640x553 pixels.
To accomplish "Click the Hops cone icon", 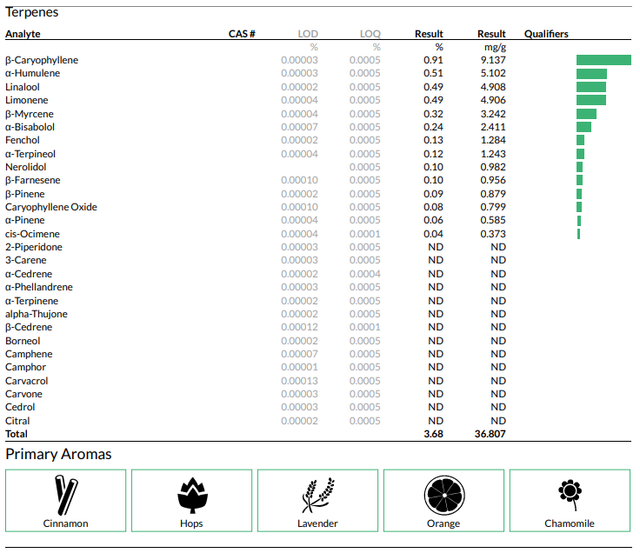I will point(192,495).
